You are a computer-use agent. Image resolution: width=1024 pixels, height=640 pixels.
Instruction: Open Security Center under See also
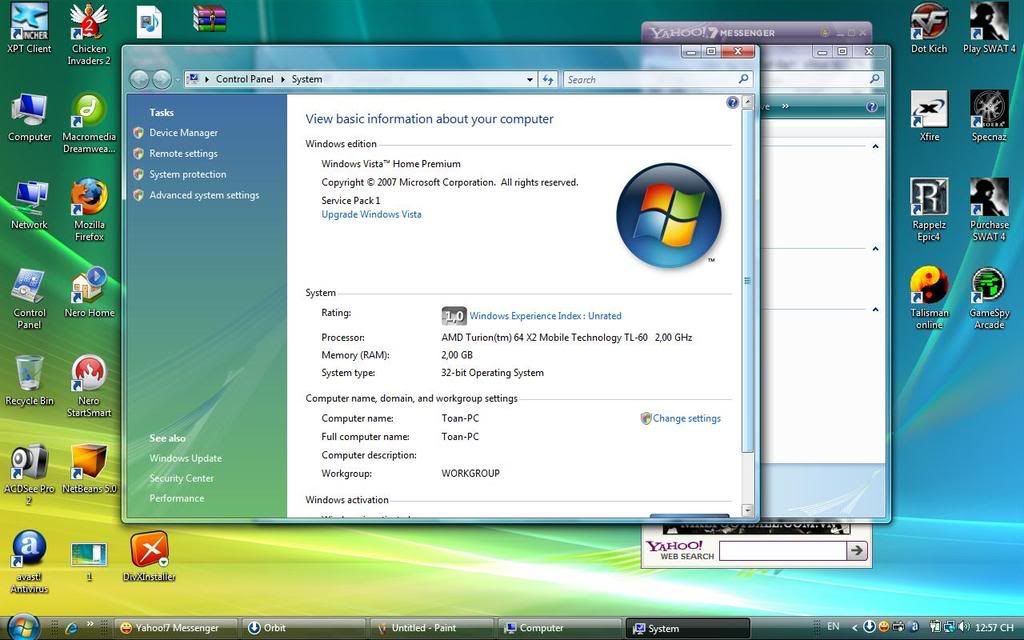pyautogui.click(x=182, y=478)
